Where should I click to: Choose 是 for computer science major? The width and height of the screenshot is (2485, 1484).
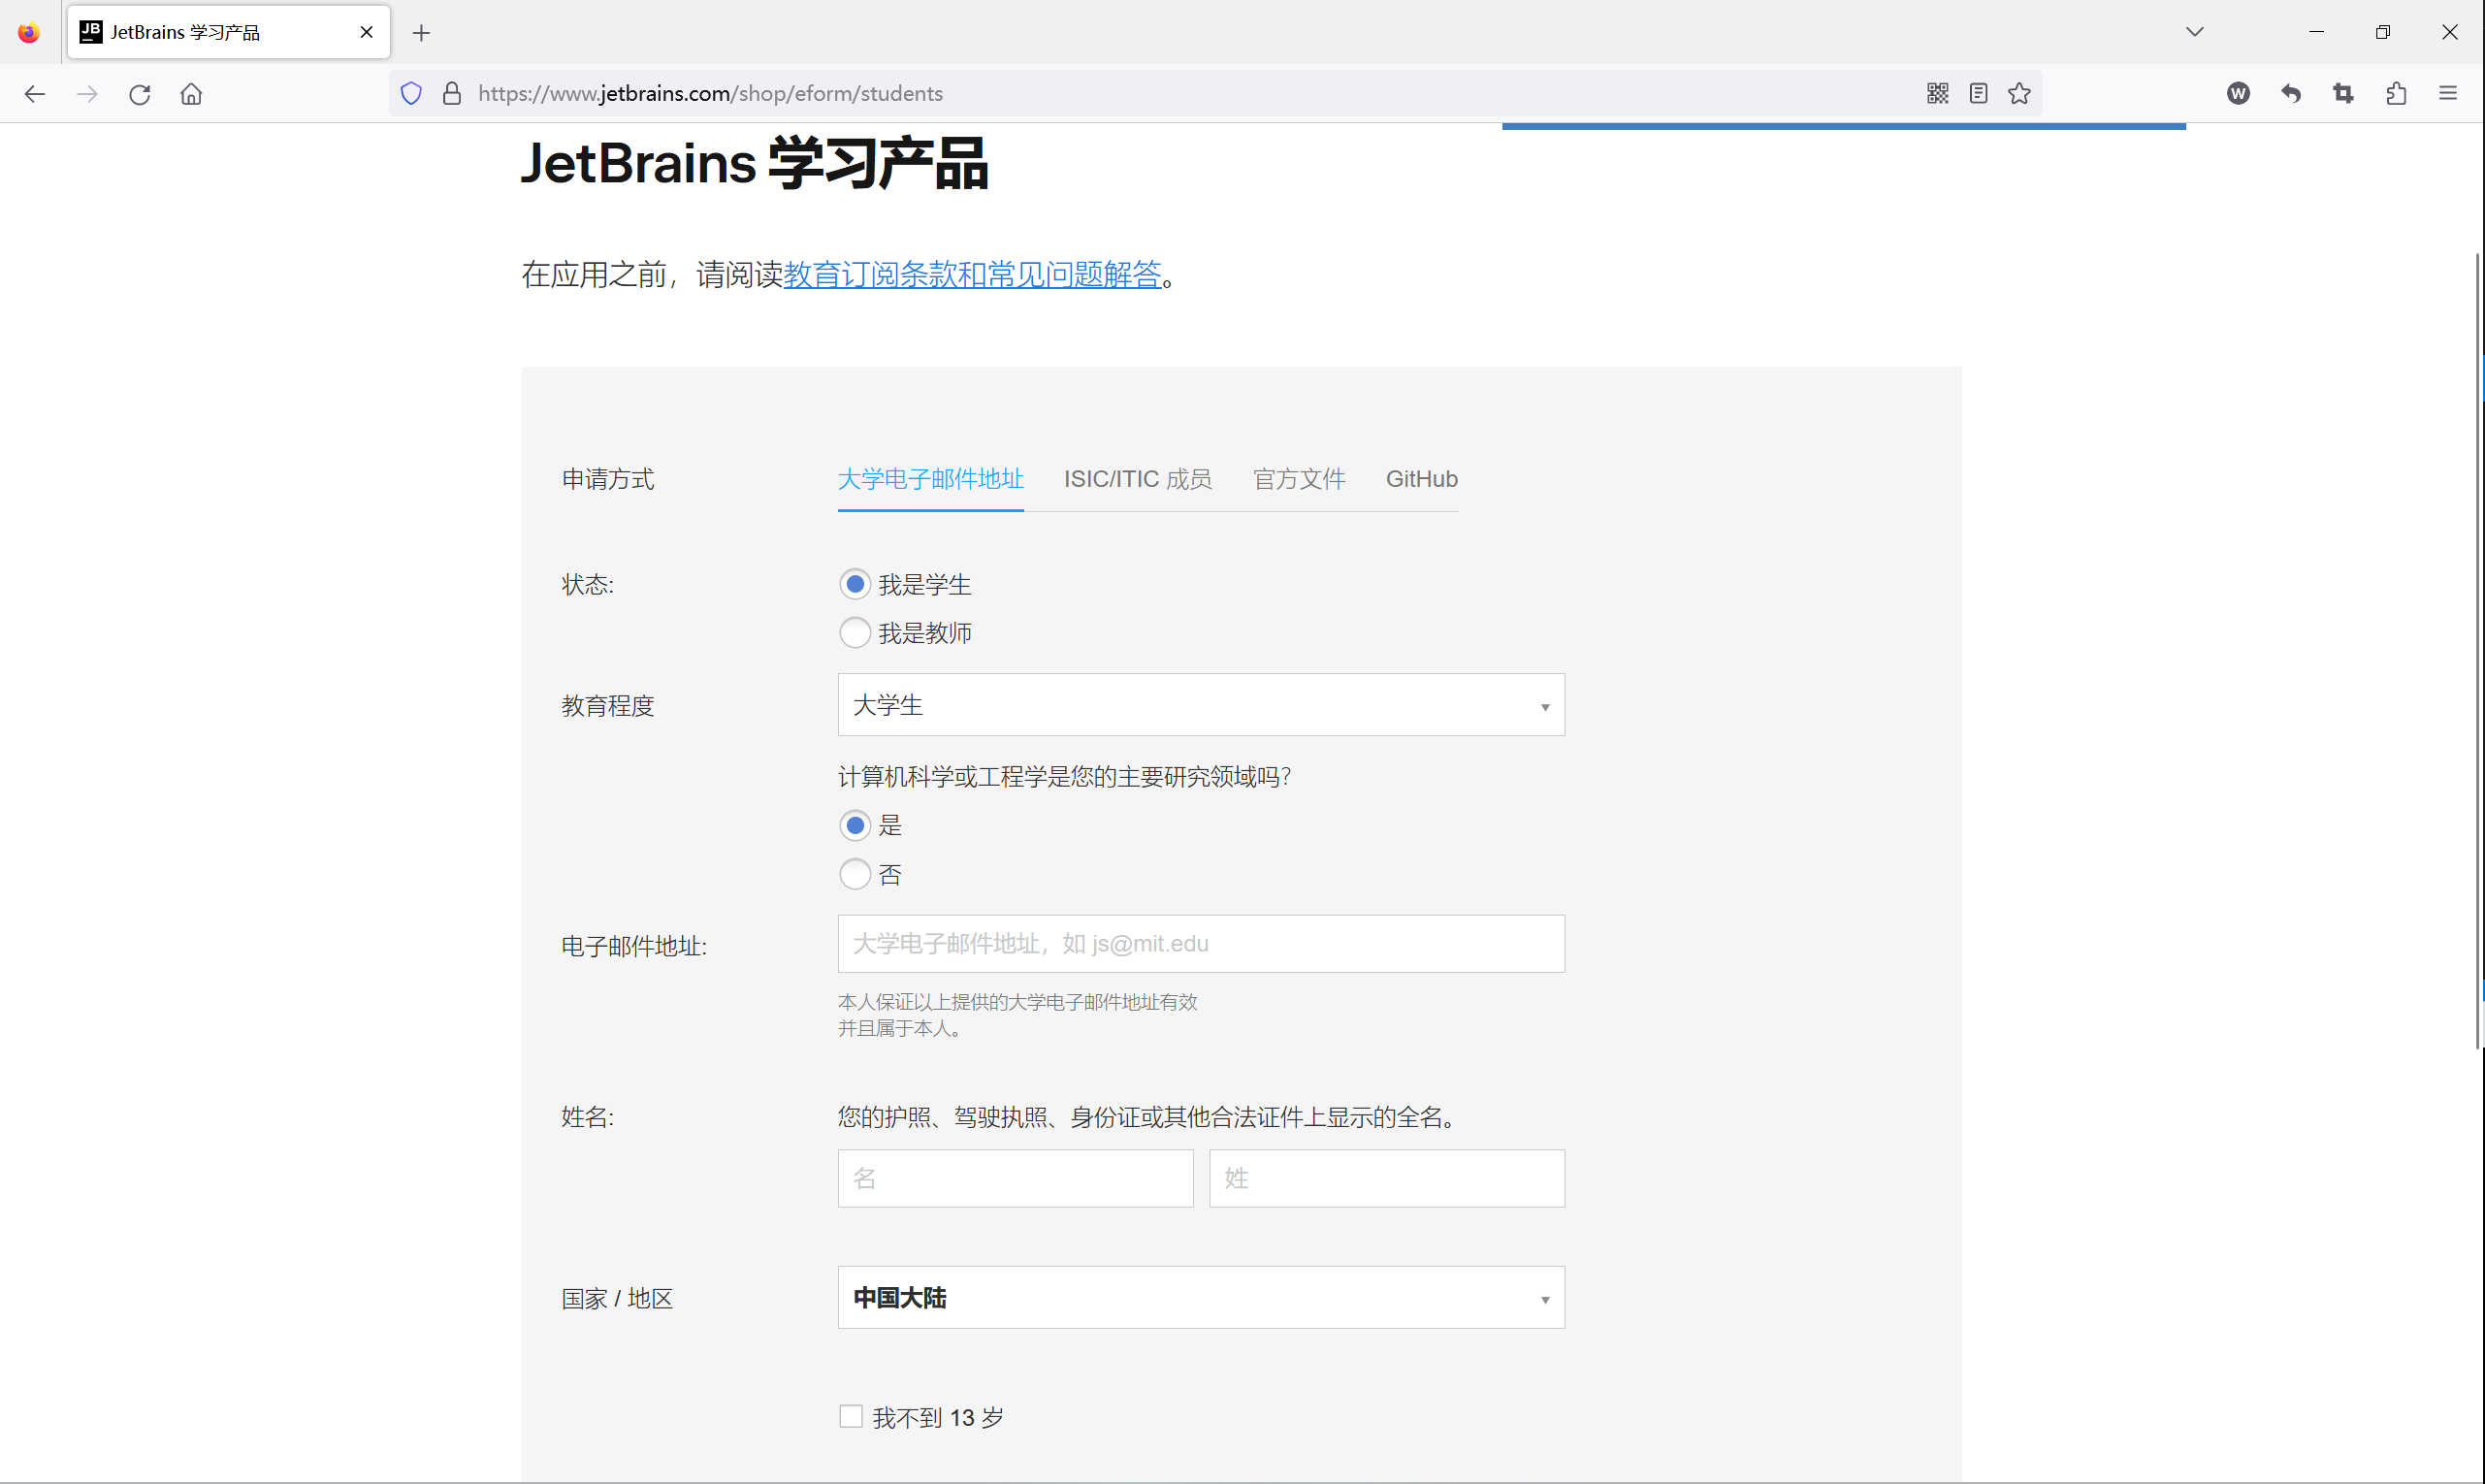[x=855, y=825]
